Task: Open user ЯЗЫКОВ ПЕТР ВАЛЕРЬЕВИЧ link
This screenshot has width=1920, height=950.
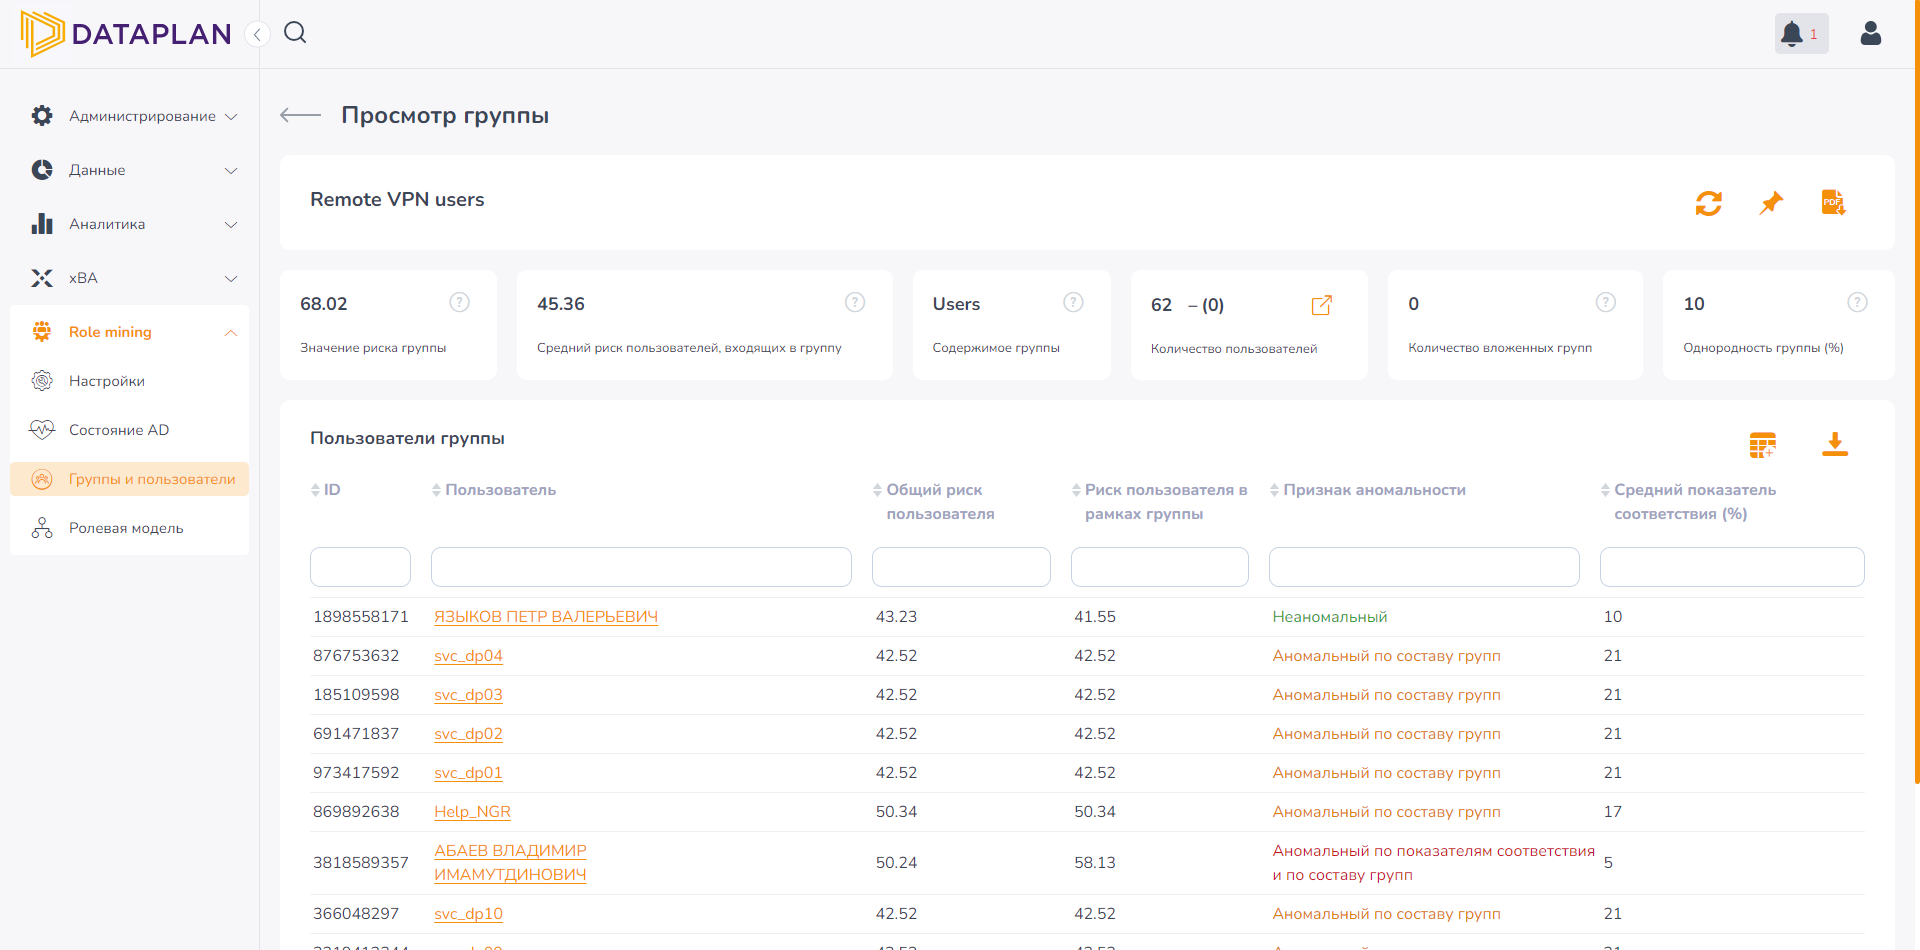Action: click(546, 617)
